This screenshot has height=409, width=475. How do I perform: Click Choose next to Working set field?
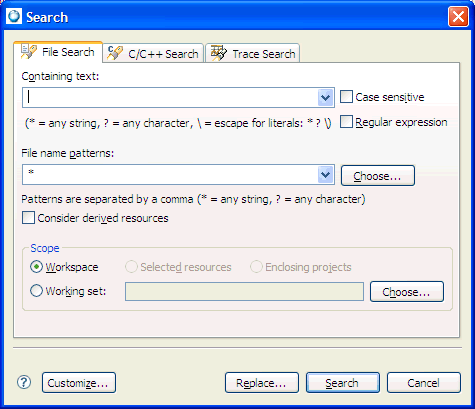(407, 292)
